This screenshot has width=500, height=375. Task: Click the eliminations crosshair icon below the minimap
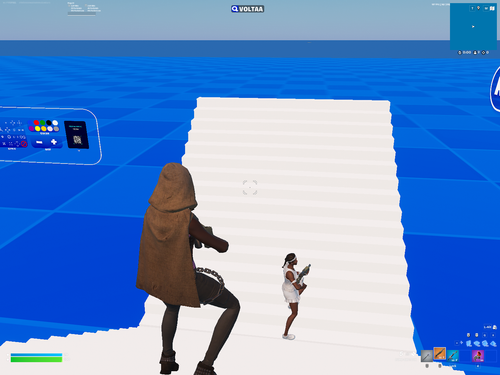pos(483,53)
